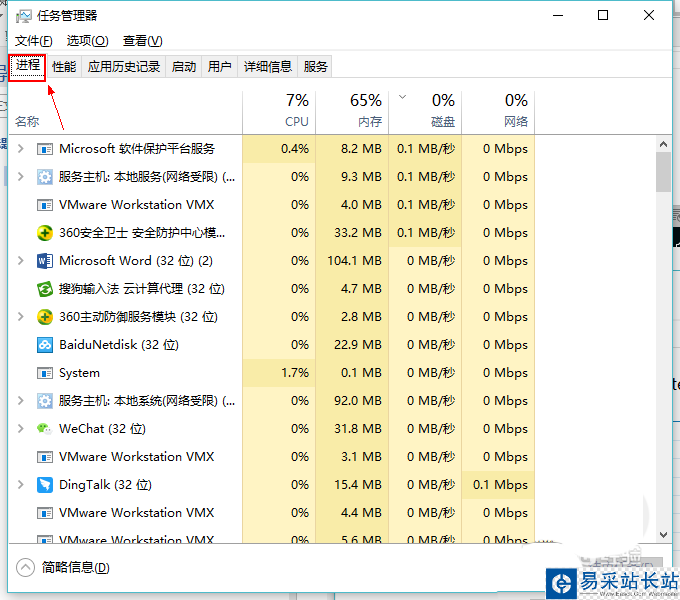Click the 简略信息(D) link
Viewport: 680px width, 600px height.
tap(75, 567)
